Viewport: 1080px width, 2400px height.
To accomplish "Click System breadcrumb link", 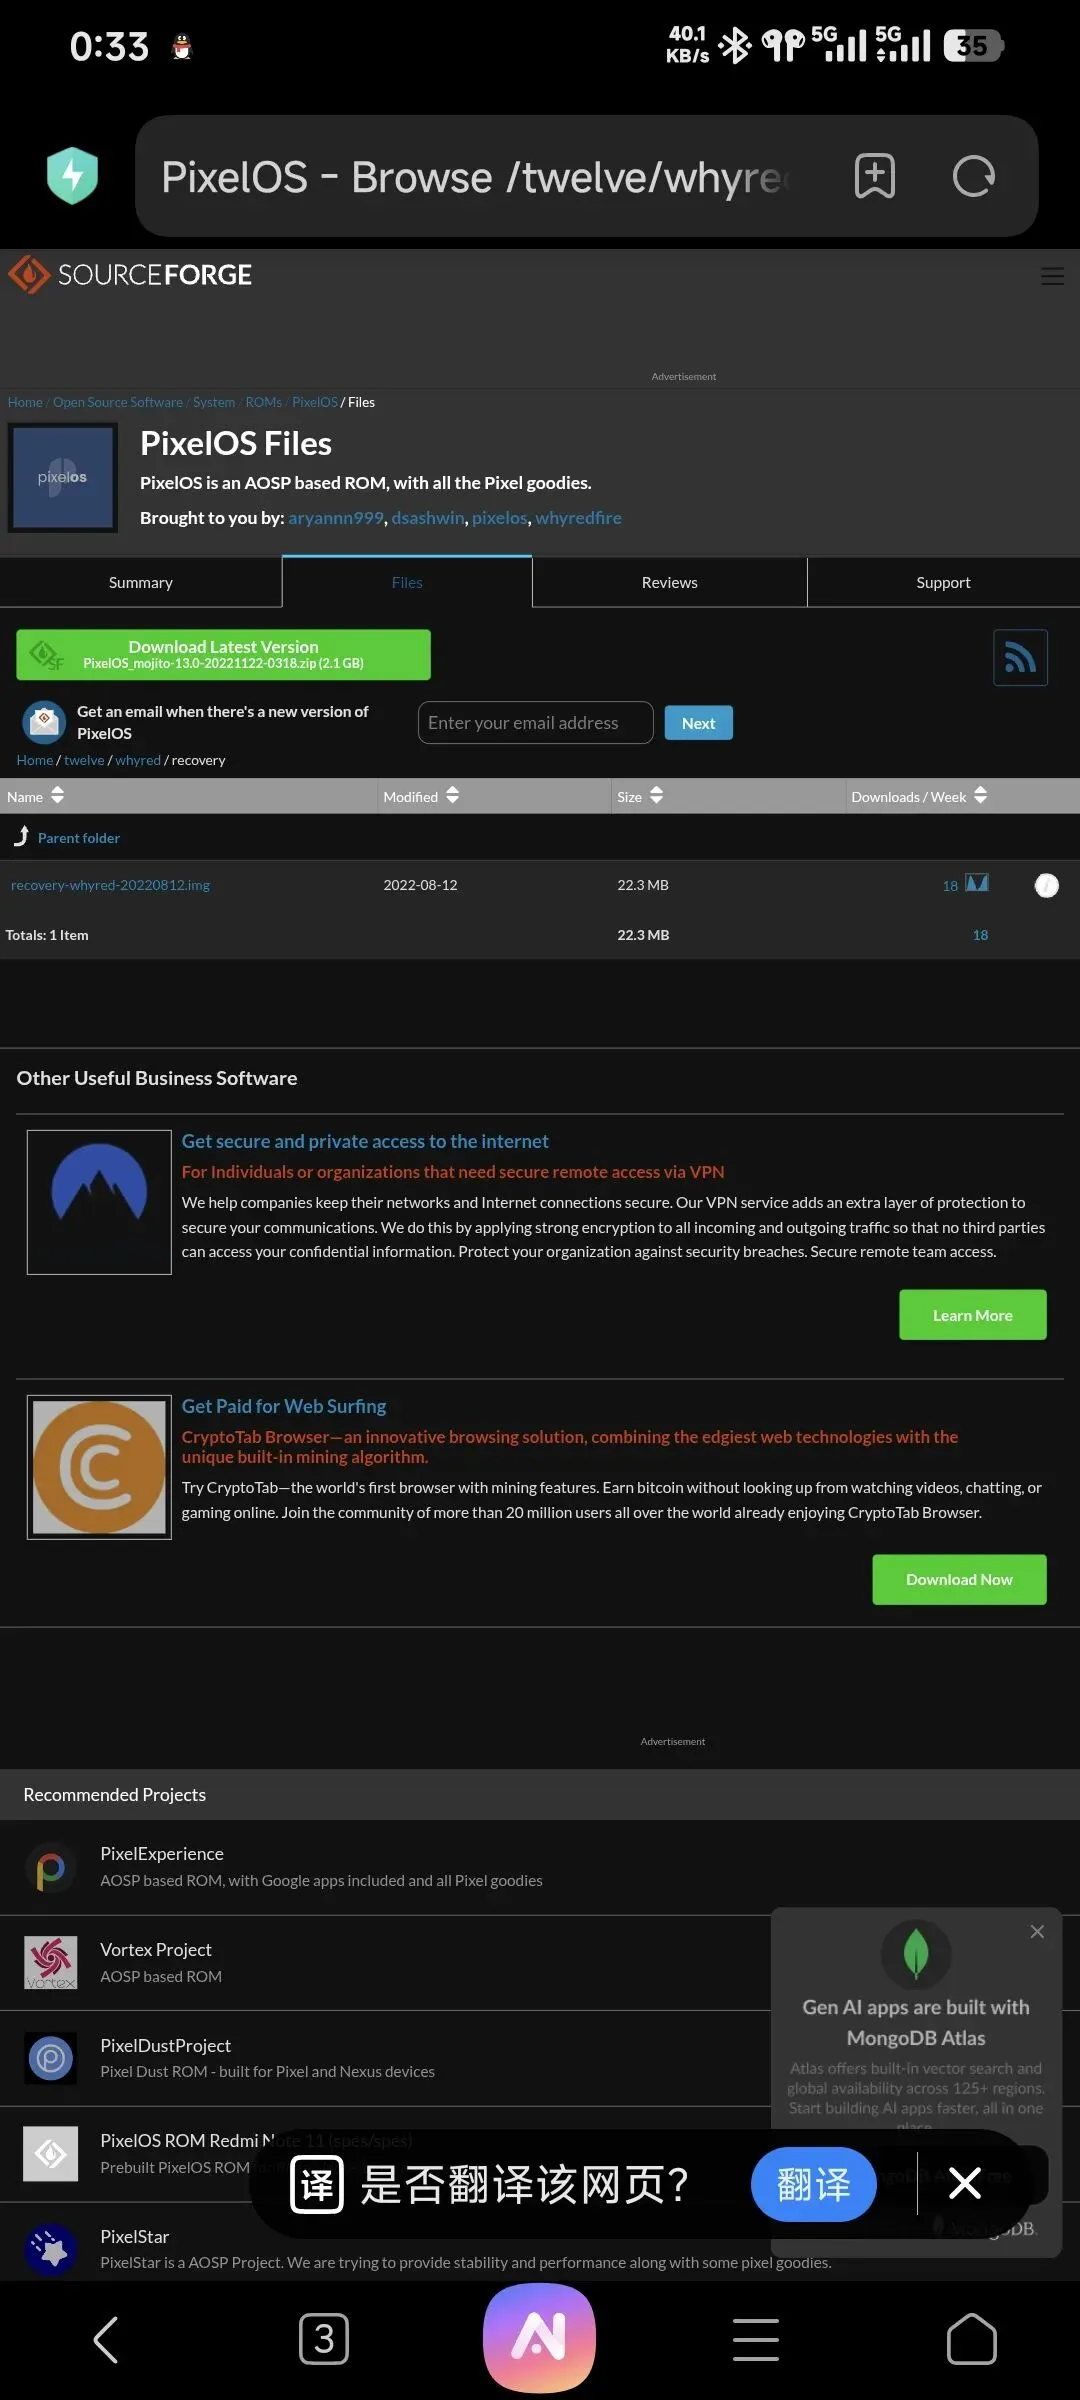I will [x=214, y=402].
